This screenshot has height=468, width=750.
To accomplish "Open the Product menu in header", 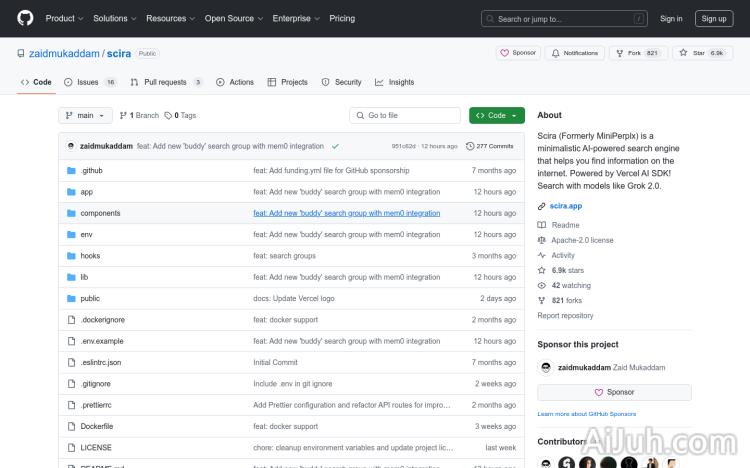I will tap(63, 18).
